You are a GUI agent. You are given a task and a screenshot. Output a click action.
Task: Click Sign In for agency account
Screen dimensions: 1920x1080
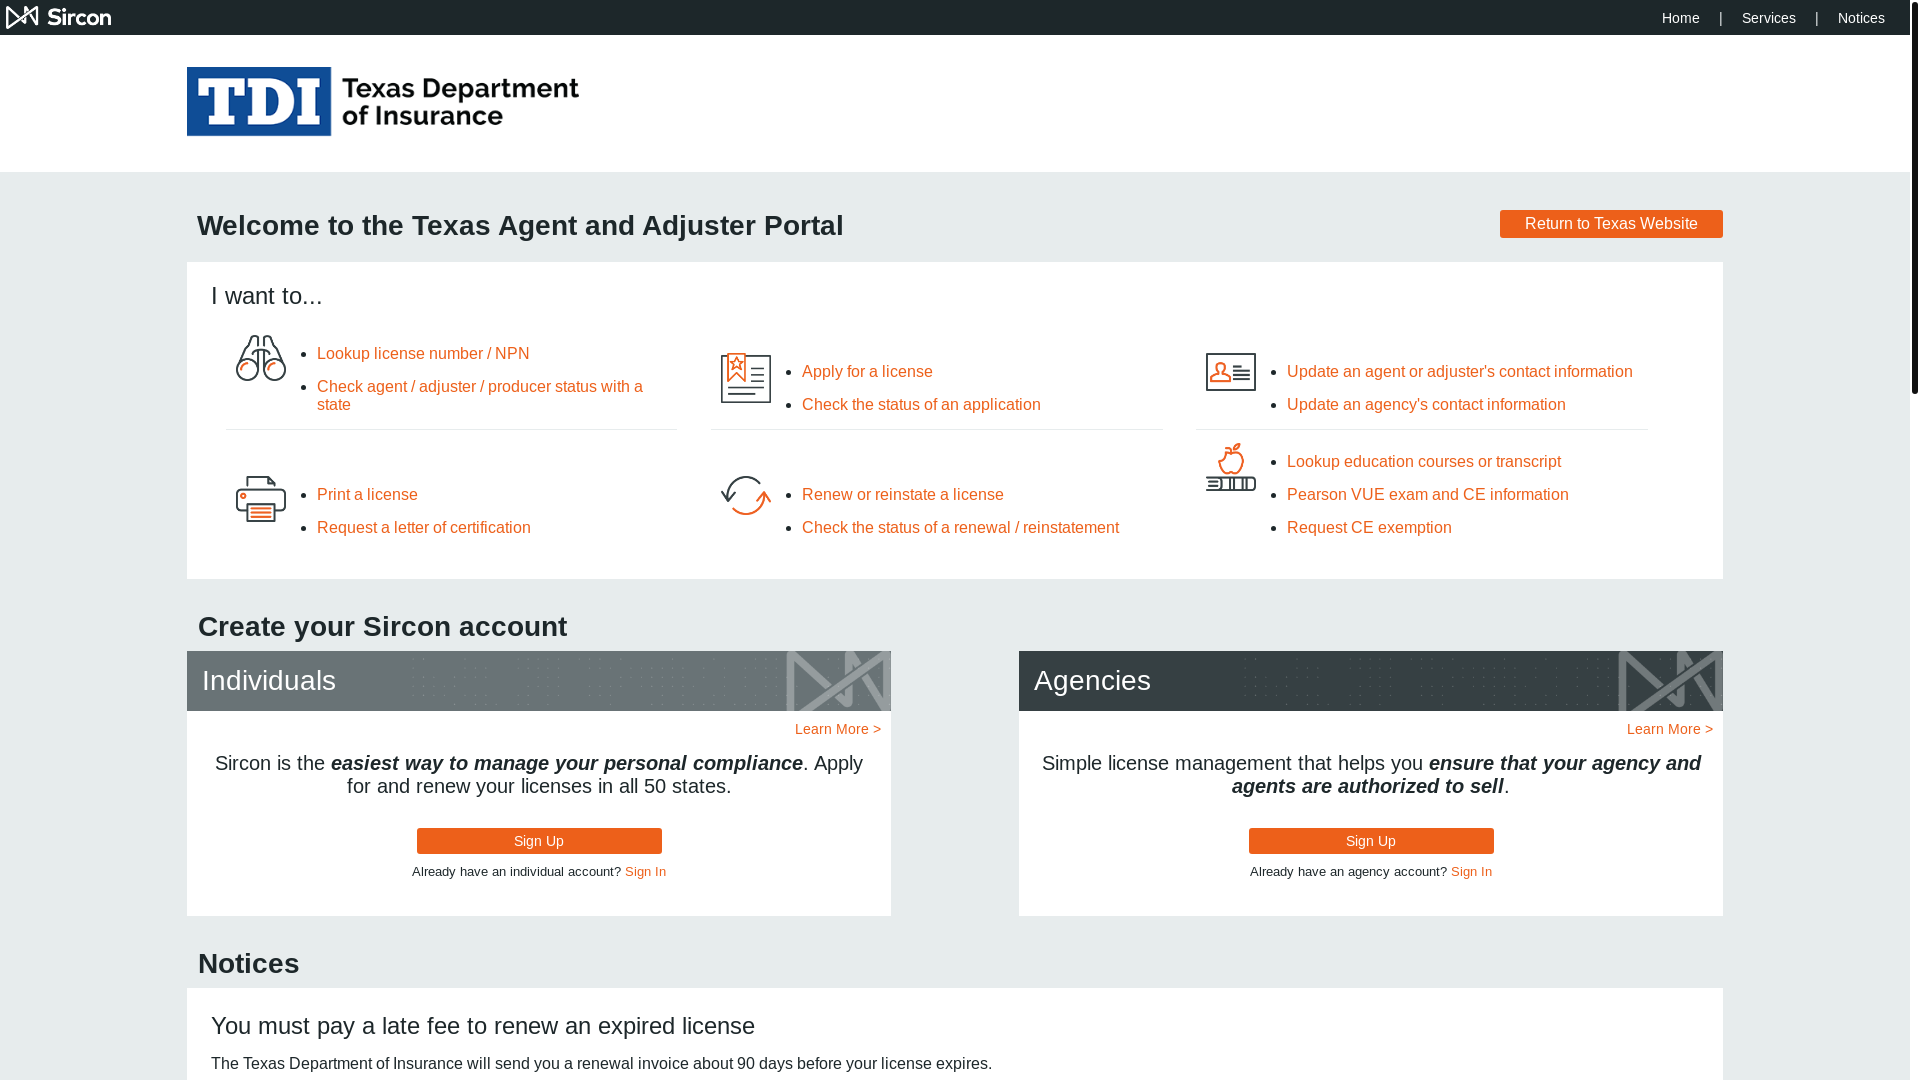click(1471, 872)
